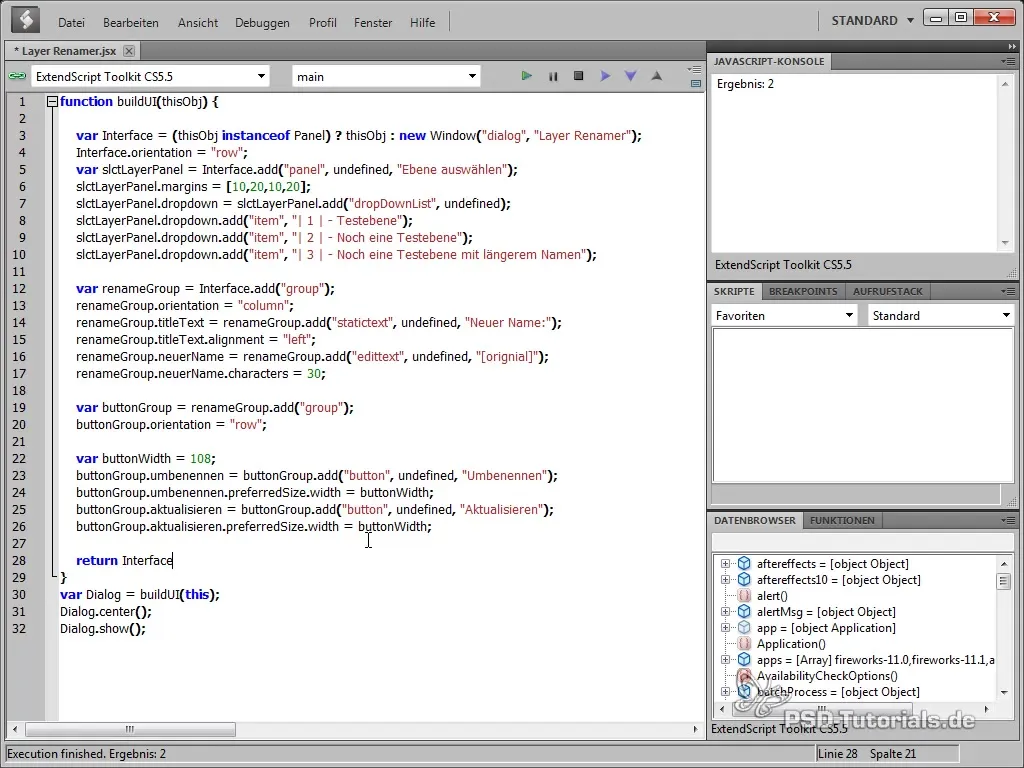Viewport: 1024px width, 768px height.
Task: Expand the alertMsg tree node
Action: [725, 612]
